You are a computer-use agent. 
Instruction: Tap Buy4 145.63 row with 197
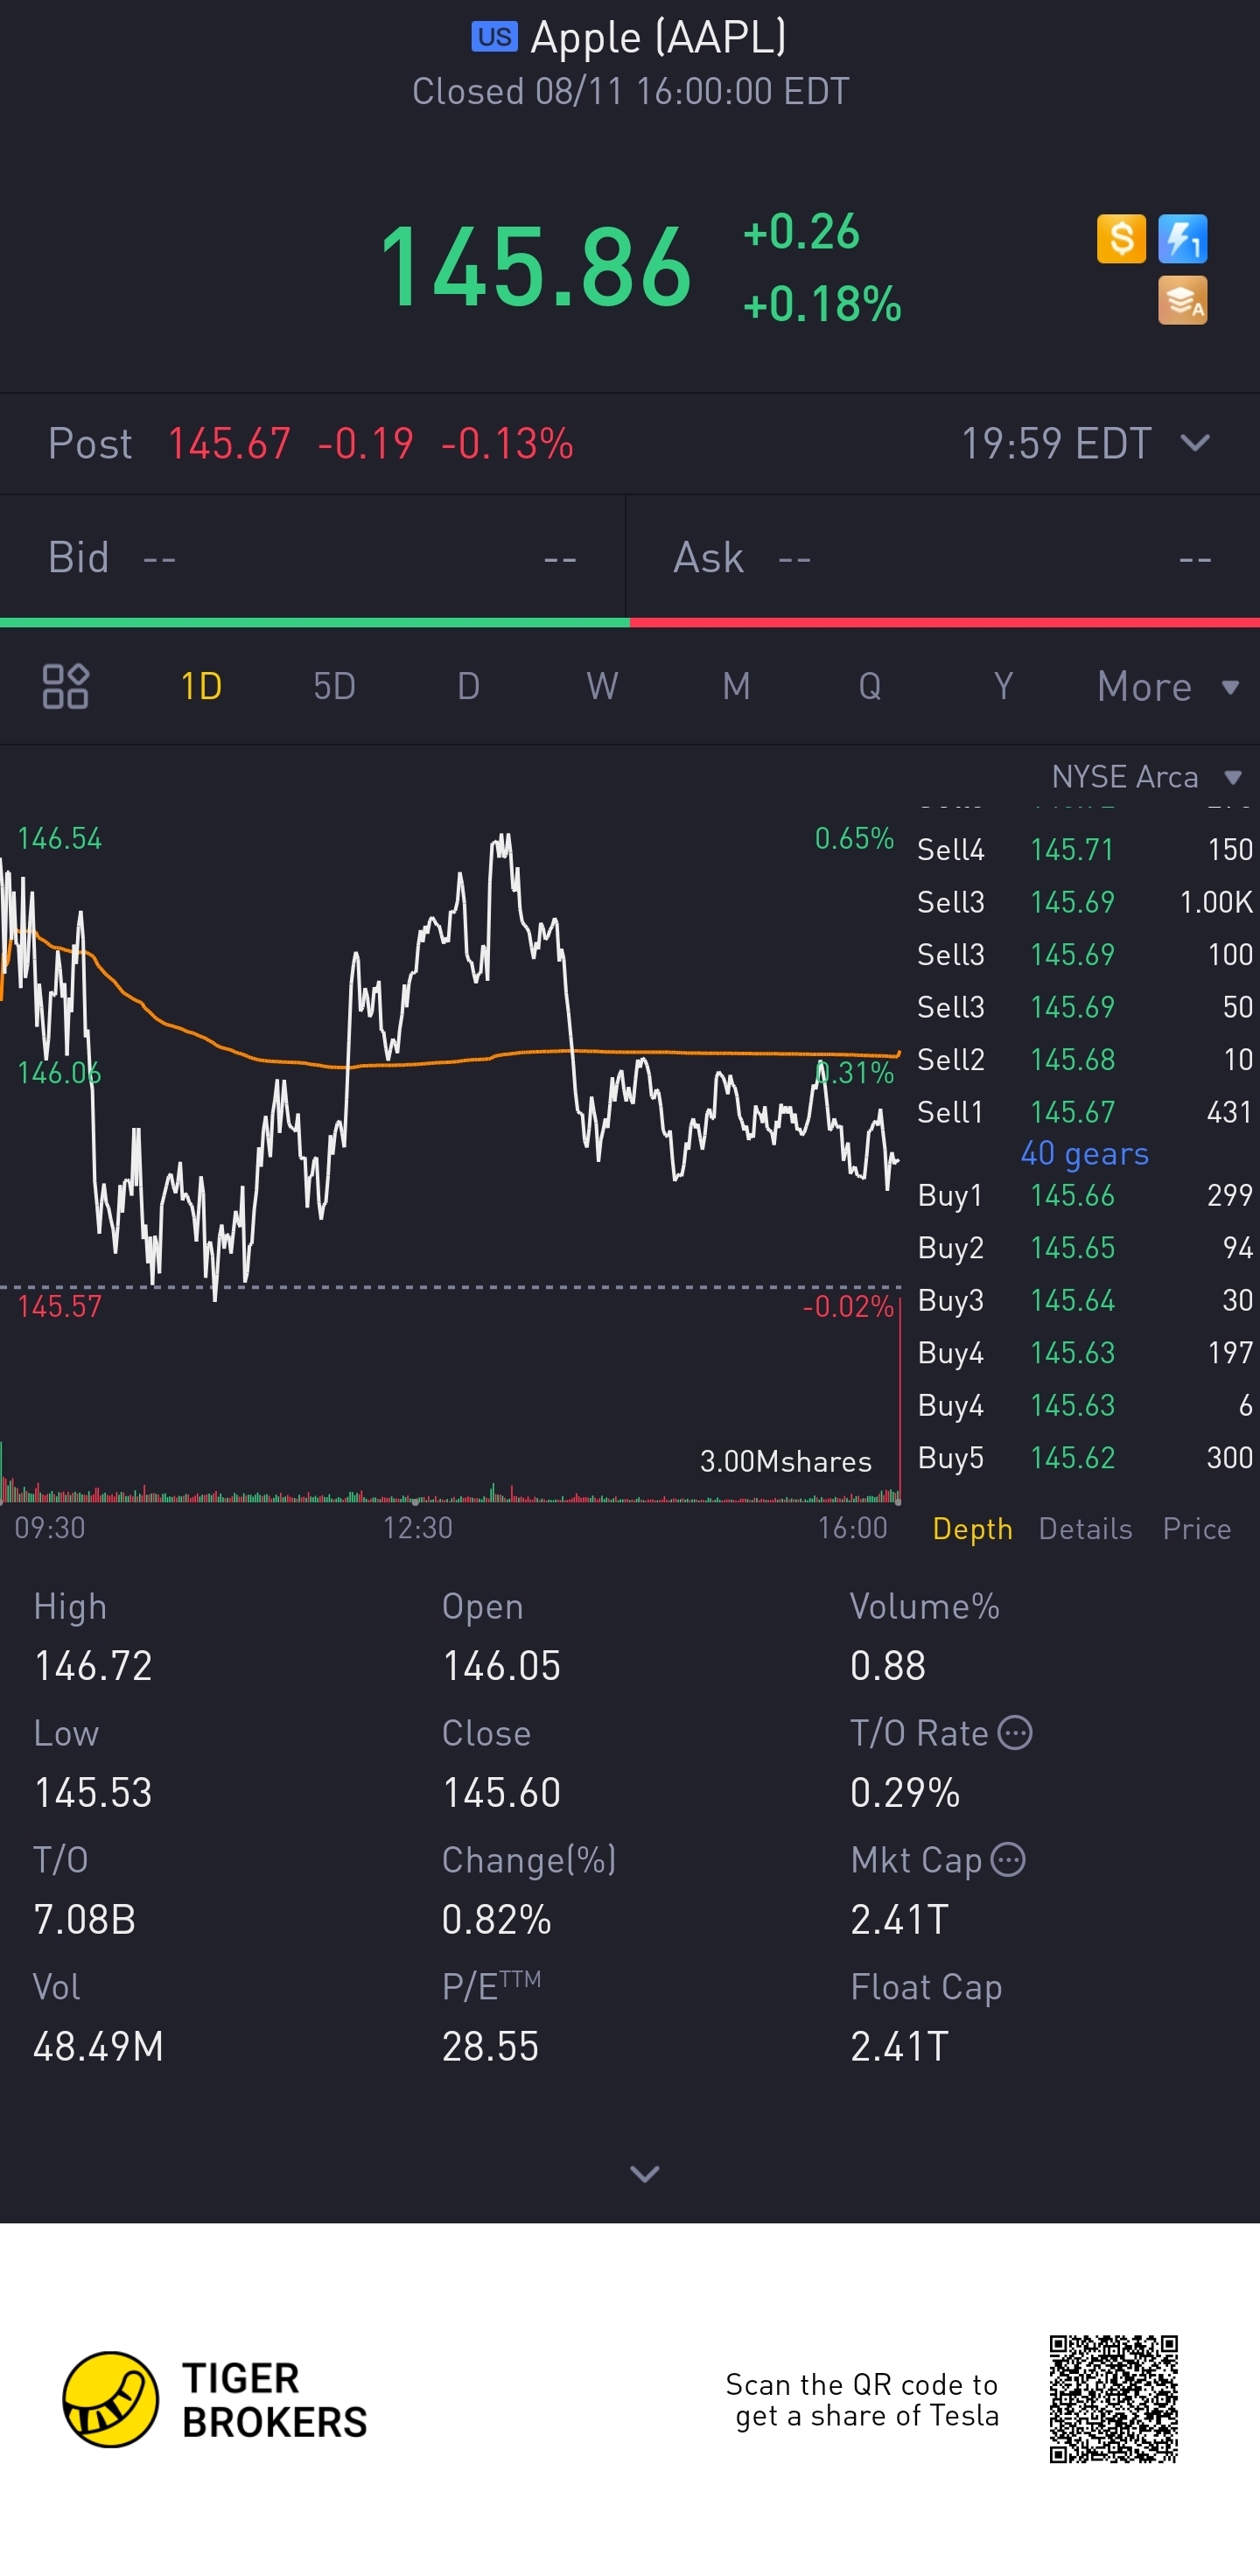tap(1084, 1352)
